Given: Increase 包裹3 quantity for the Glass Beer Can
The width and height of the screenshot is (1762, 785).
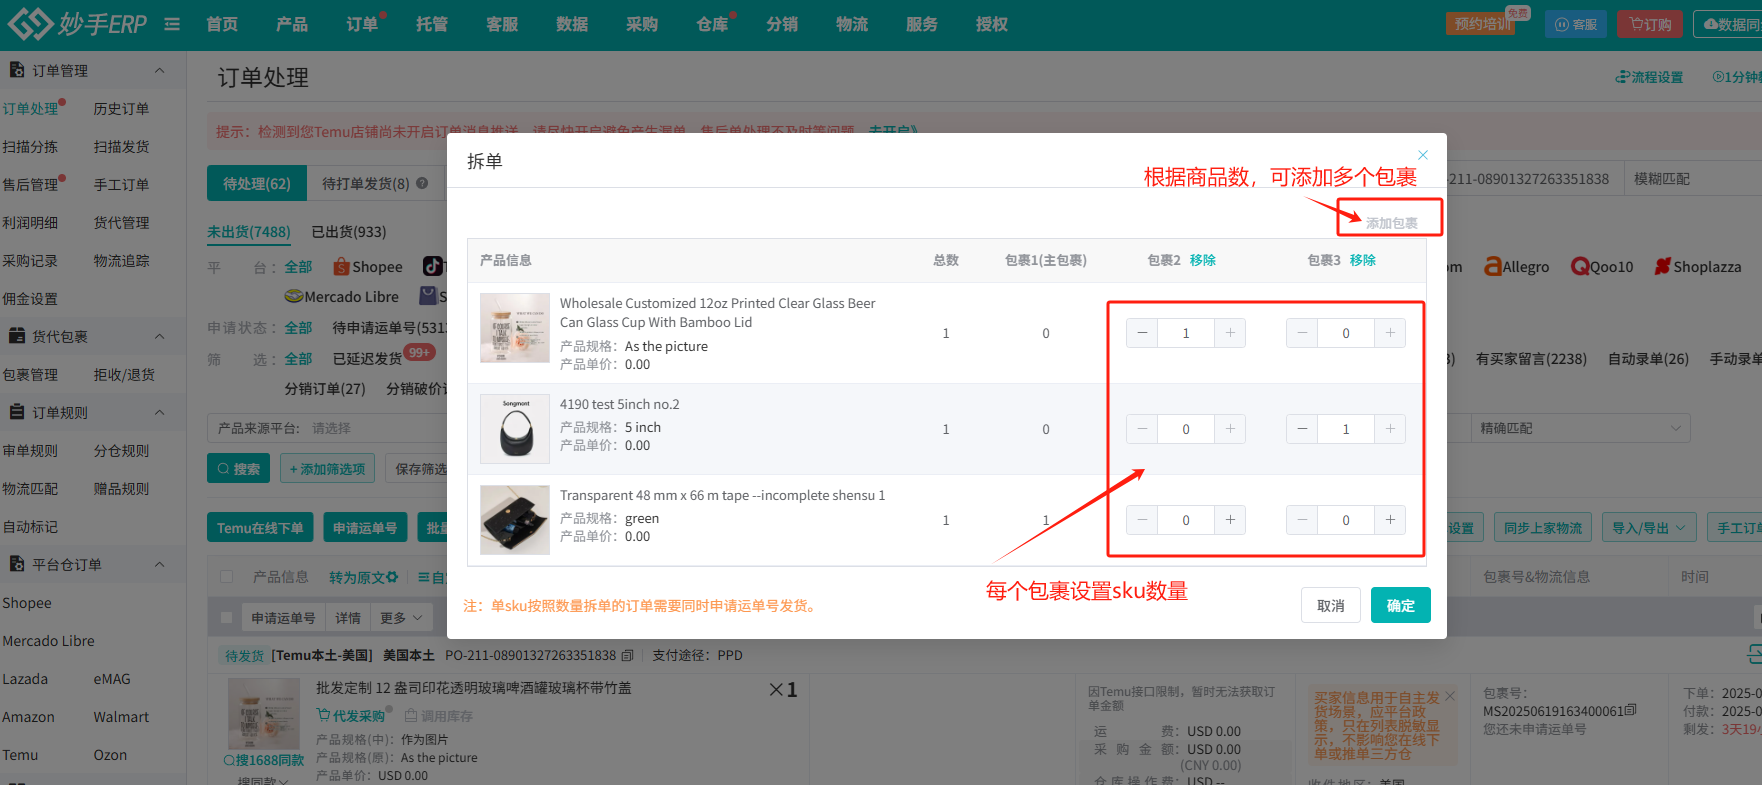Looking at the screenshot, I should (x=1390, y=333).
